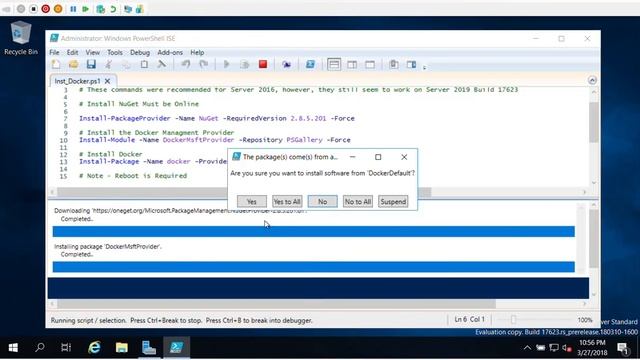This screenshot has height=360, width=640.
Task: Click the Cut scissors icon
Action: click(109, 64)
